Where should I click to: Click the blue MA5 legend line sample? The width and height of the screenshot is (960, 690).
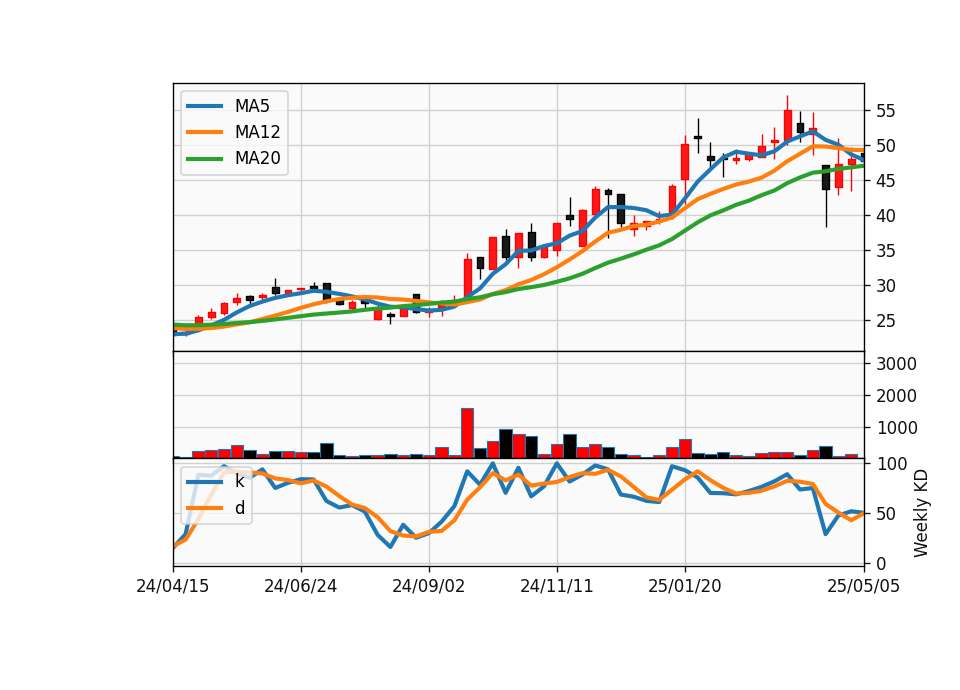click(204, 106)
